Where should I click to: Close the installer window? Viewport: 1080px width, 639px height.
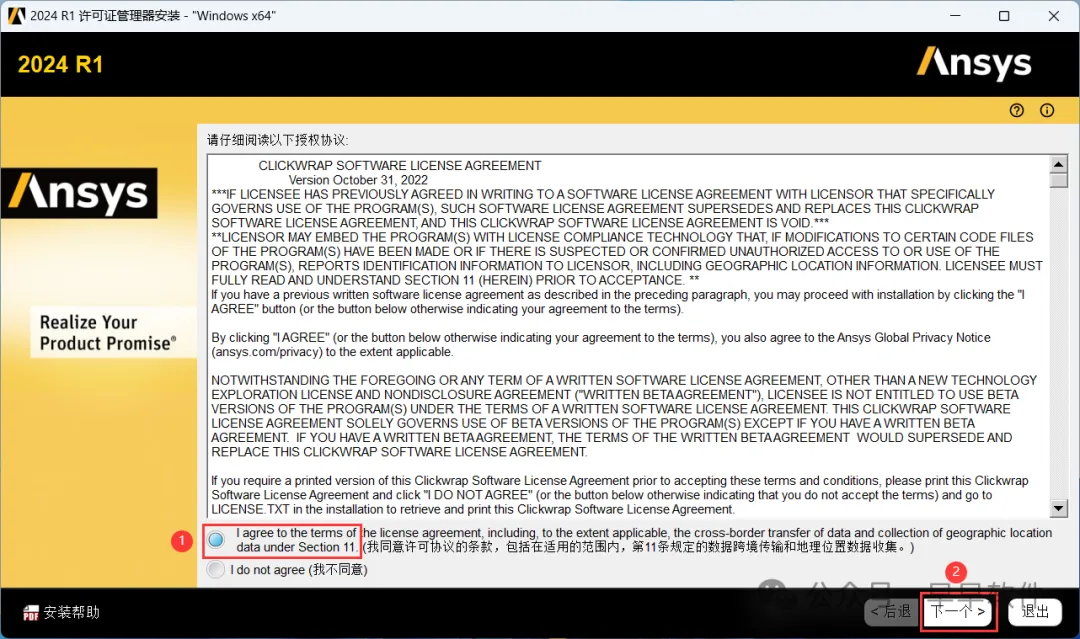pos(1054,15)
